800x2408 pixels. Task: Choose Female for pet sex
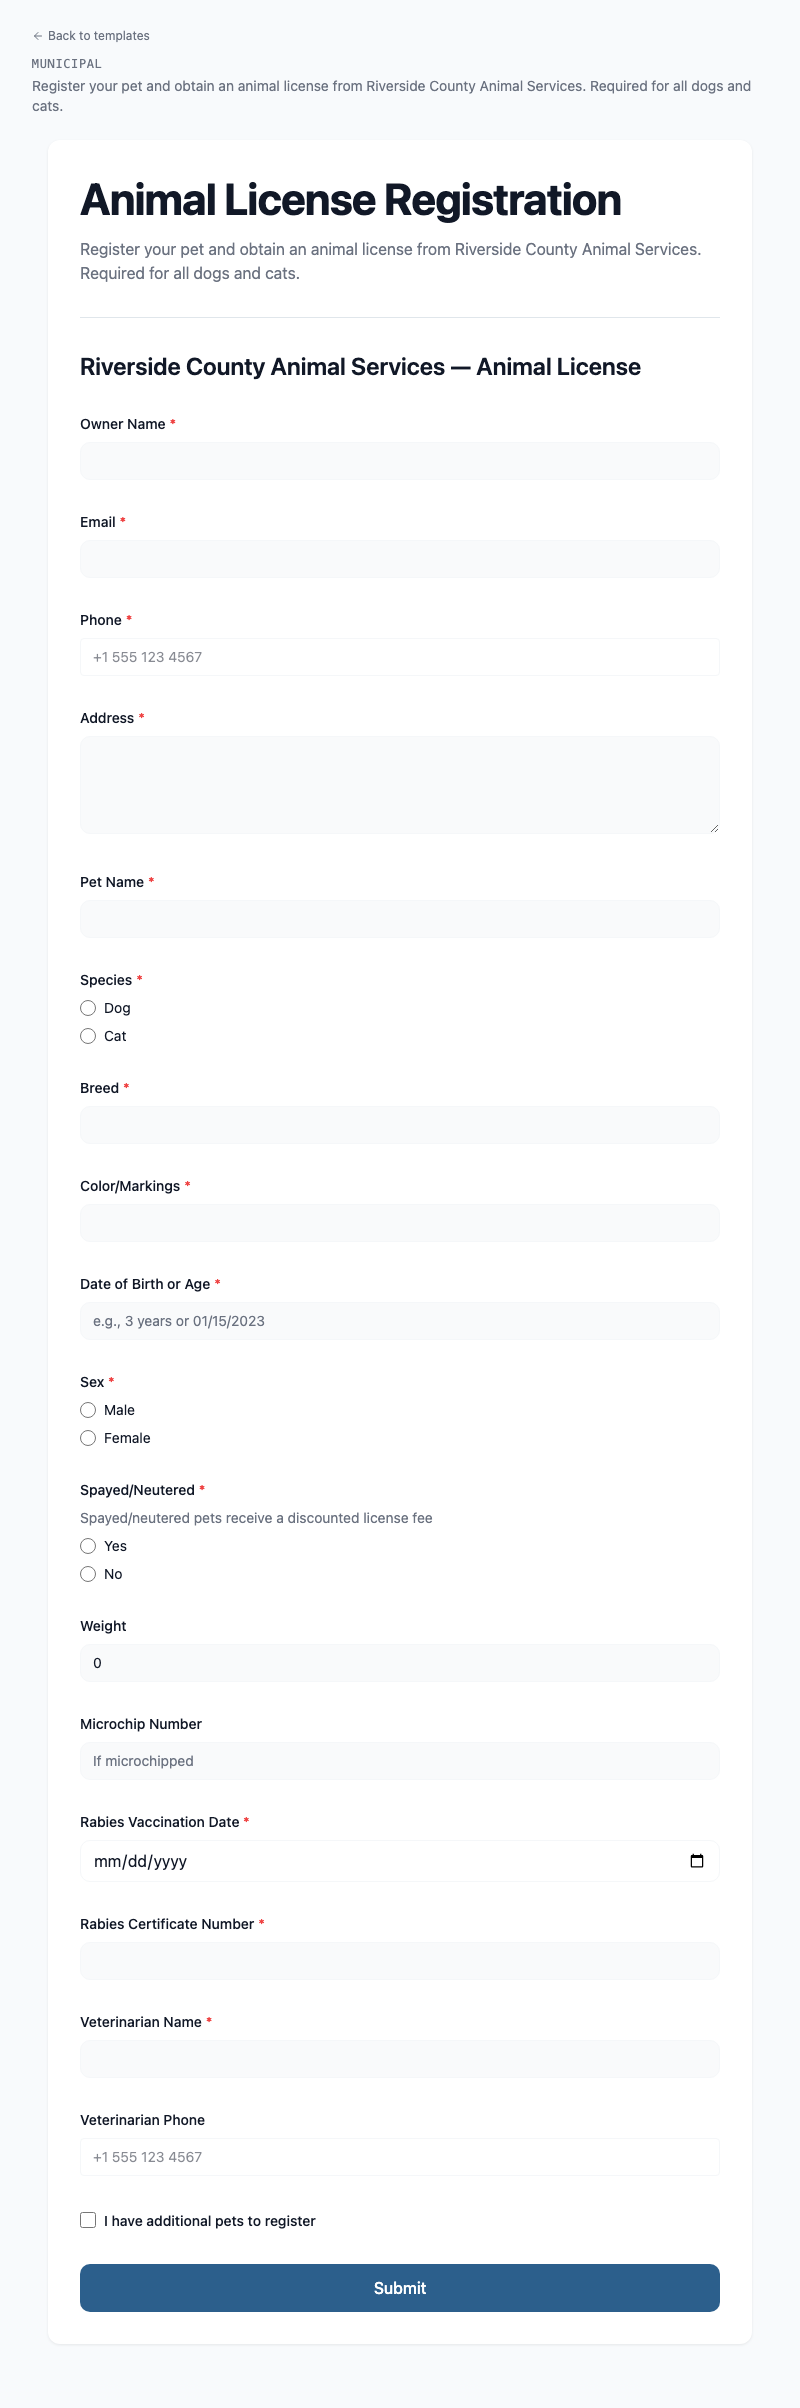(x=88, y=1438)
